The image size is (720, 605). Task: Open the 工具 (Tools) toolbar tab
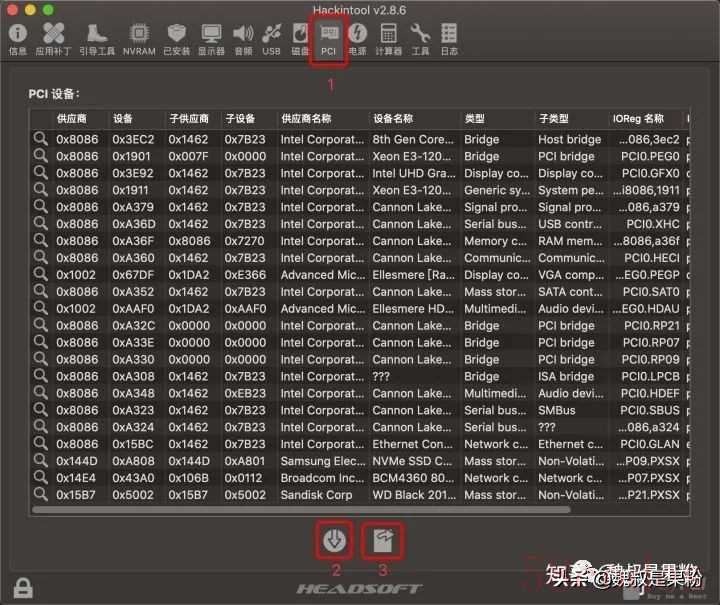(420, 39)
